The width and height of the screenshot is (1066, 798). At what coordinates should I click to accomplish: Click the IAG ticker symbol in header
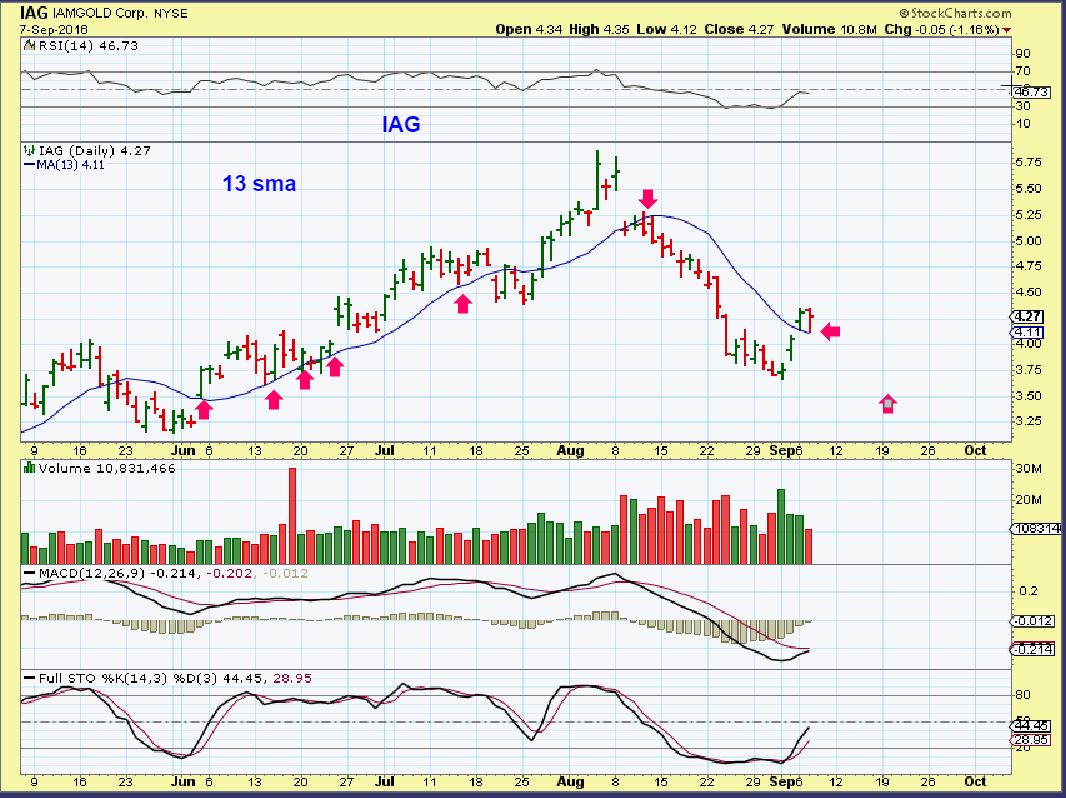33,12
